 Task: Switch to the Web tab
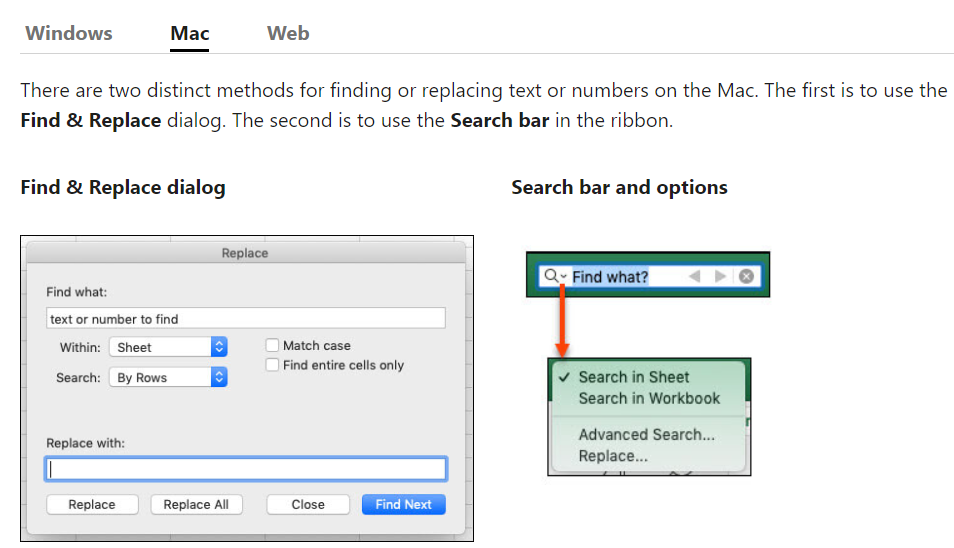288,33
